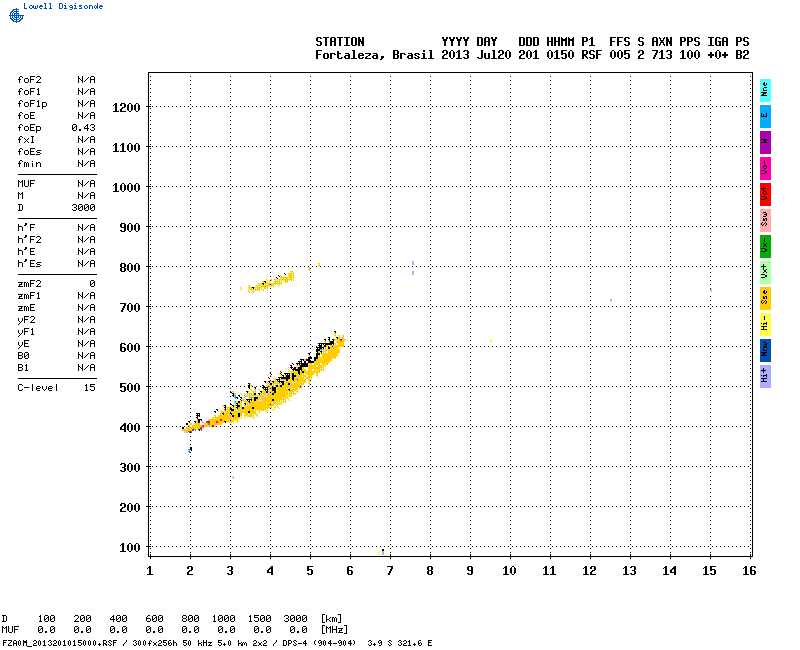The height and width of the screenshot is (650, 800).
Task: Click the zmF2 value 0
Action: point(92,284)
